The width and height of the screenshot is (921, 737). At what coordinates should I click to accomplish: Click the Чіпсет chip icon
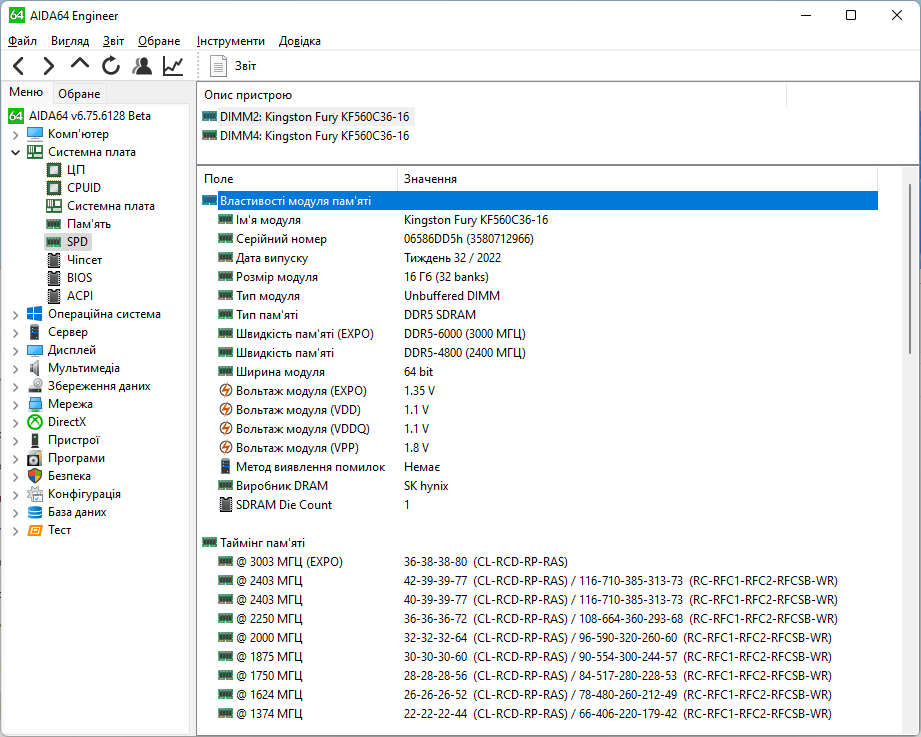[53, 260]
